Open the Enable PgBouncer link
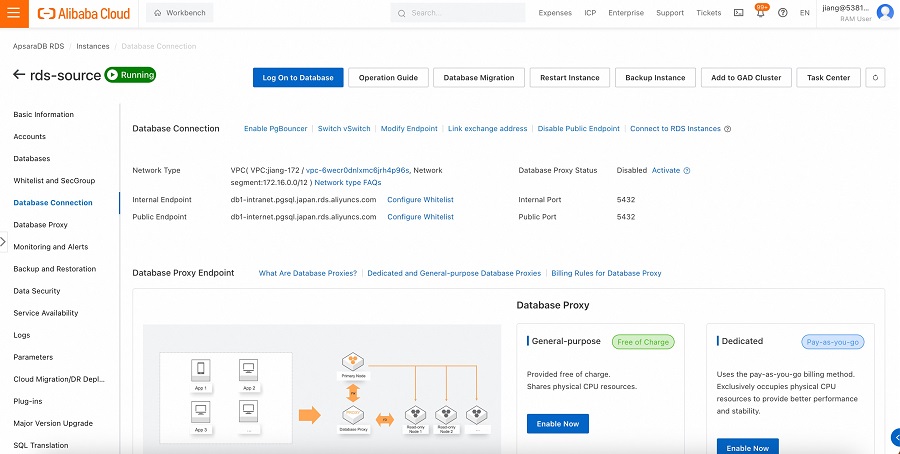900x454 pixels. (276, 129)
